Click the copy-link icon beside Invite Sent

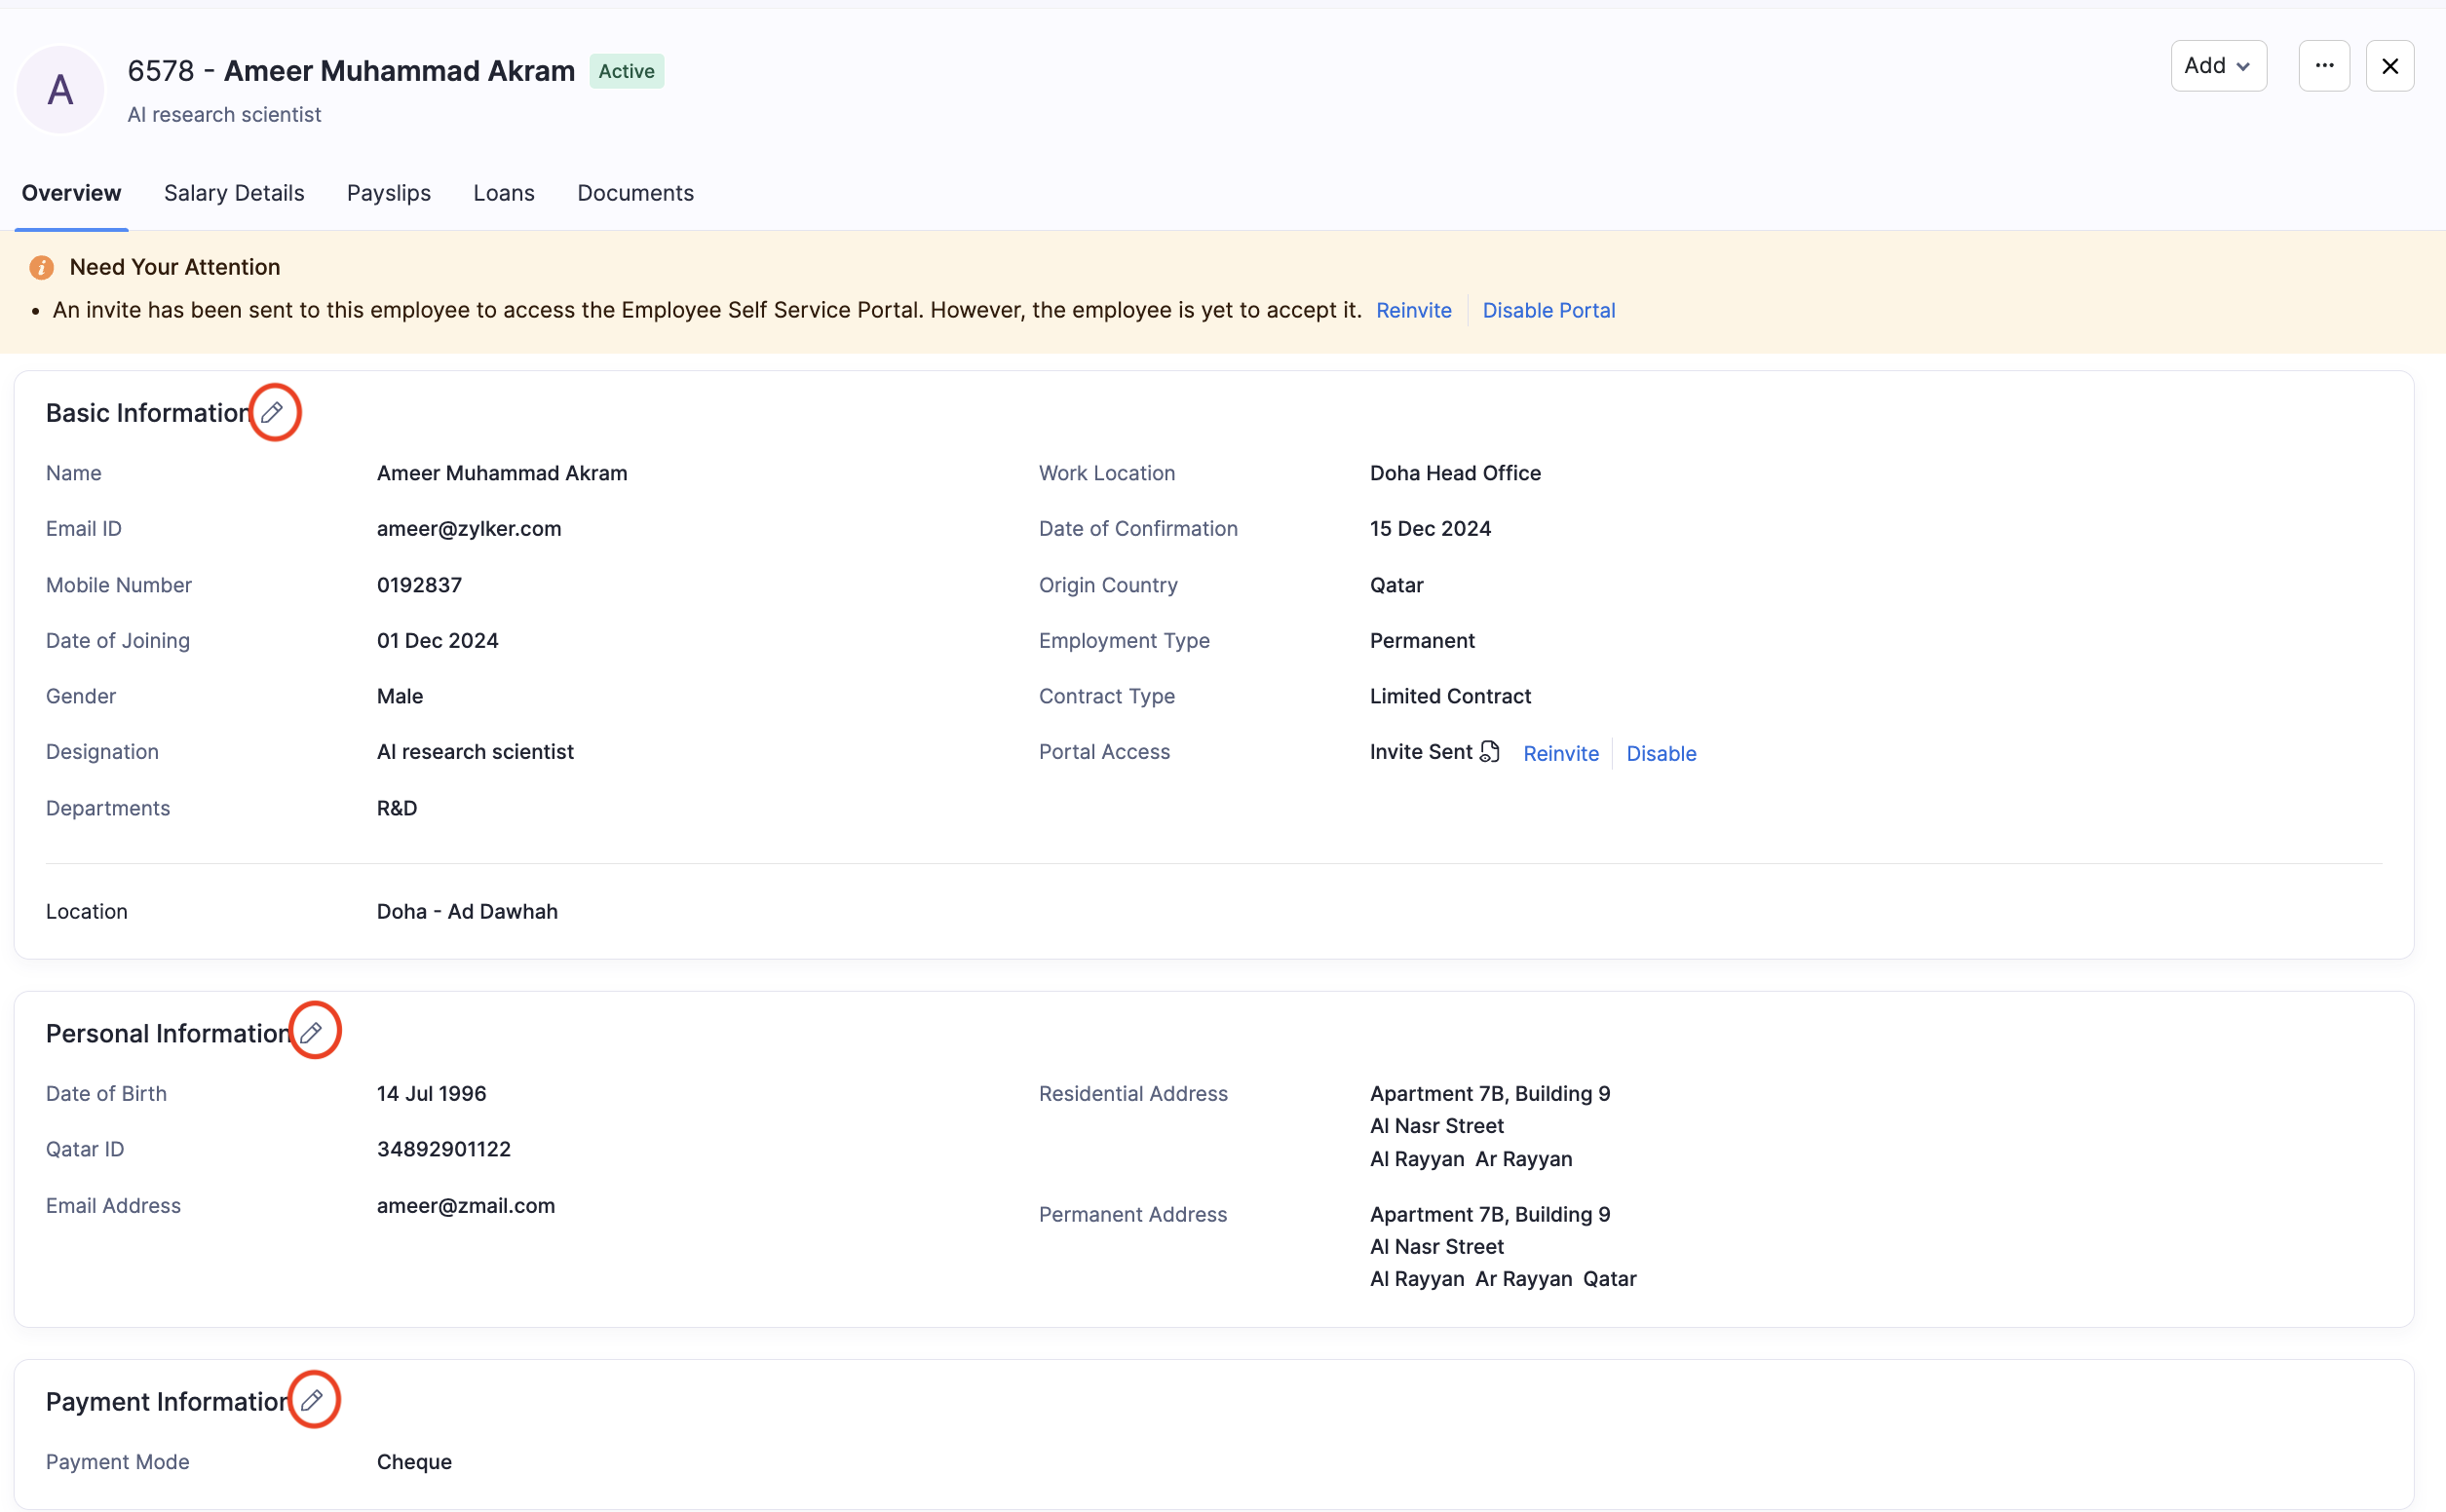click(1490, 752)
